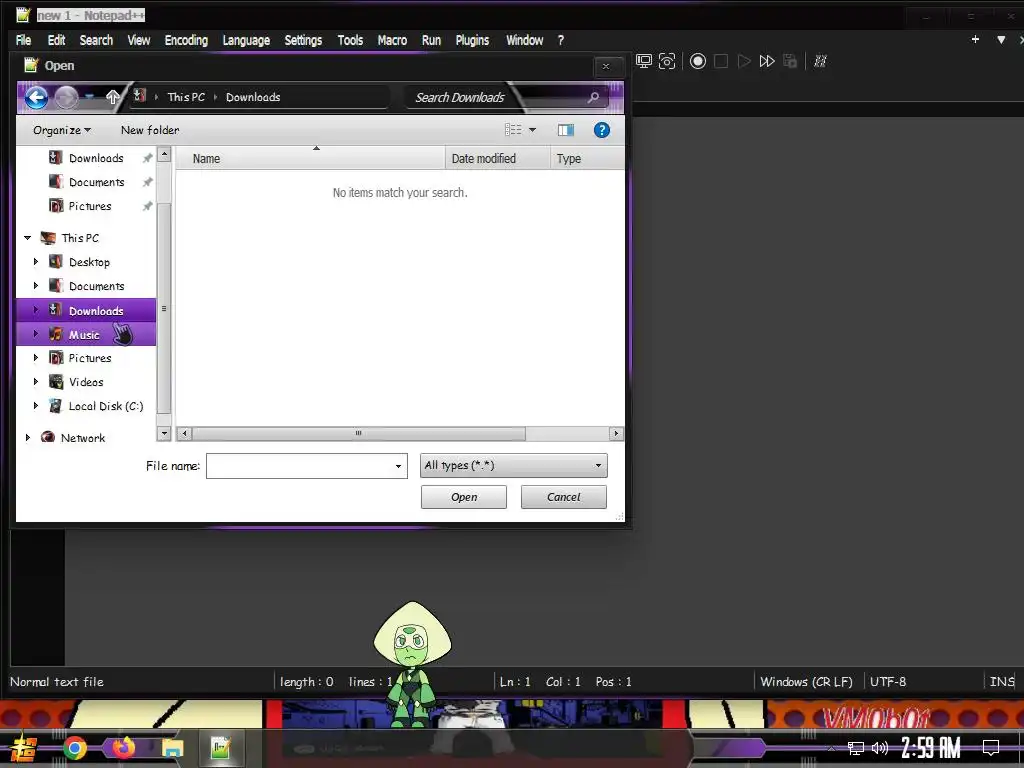This screenshot has width=1024, height=768.
Task: Click the Open button in the dialog
Action: 464,497
